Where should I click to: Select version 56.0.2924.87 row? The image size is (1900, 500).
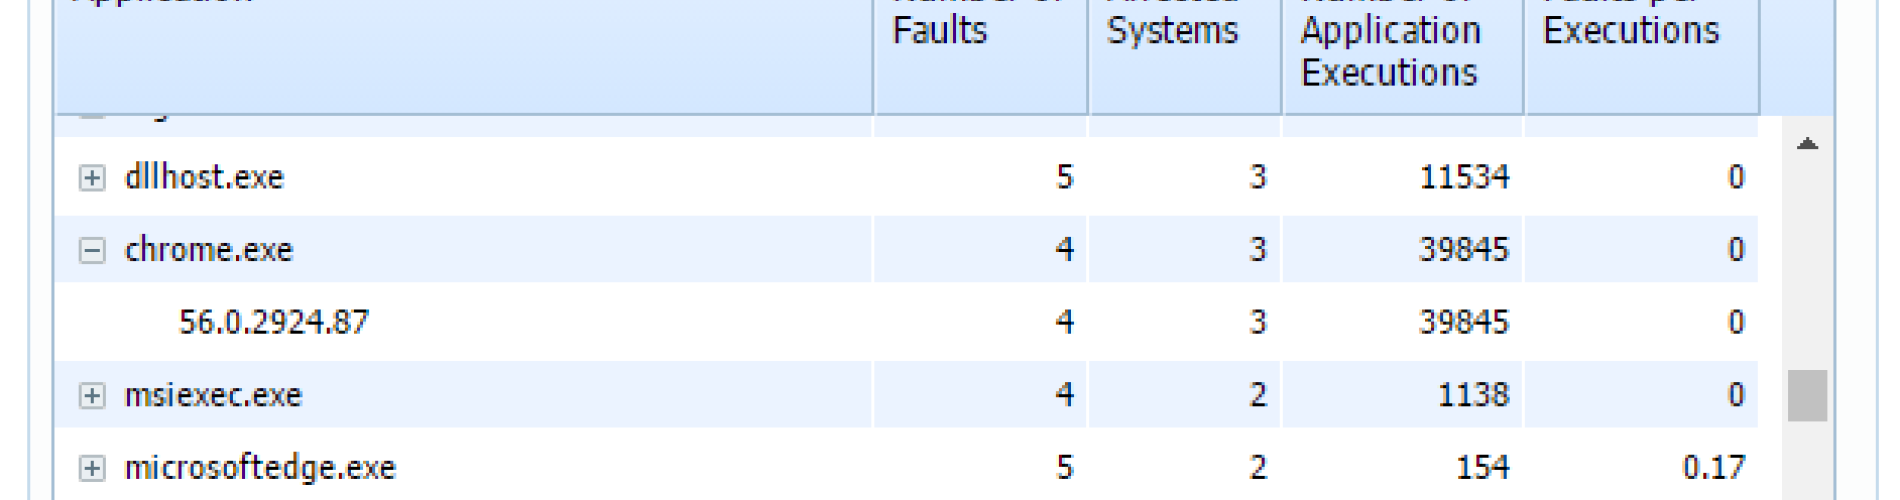[x=906, y=322]
